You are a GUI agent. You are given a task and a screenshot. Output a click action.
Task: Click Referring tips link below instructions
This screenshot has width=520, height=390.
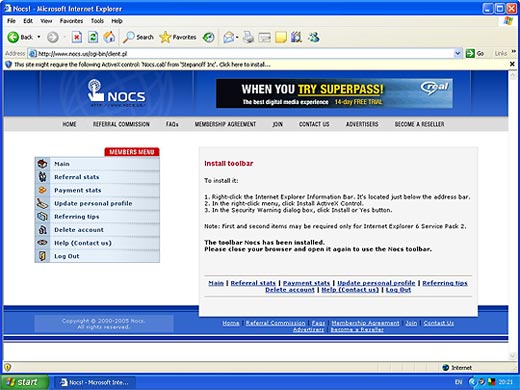click(445, 283)
